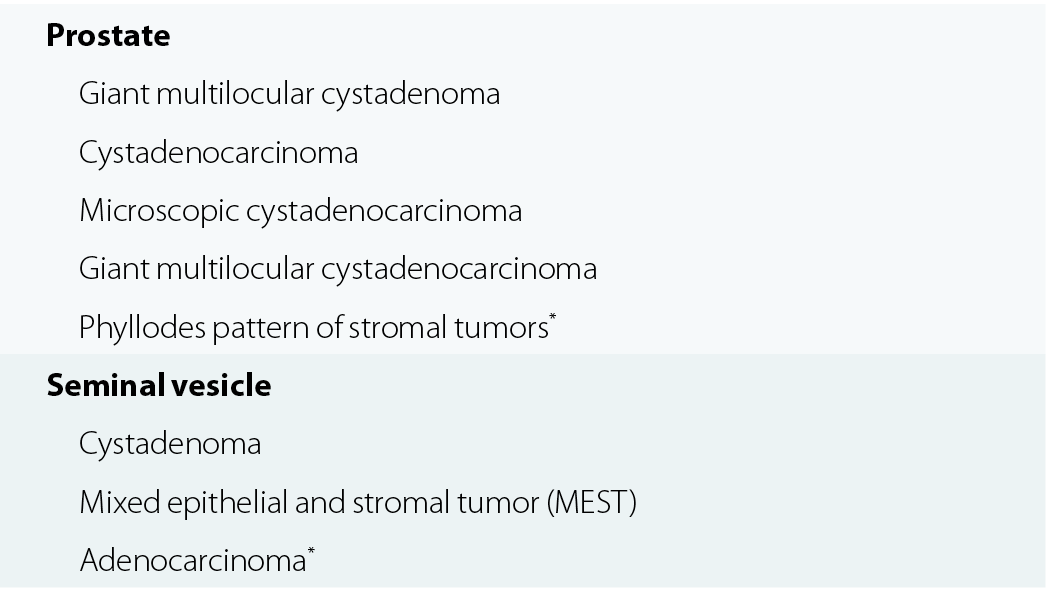Click the word Mixed in MEST row
1046x600 pixels.
pos(120,503)
